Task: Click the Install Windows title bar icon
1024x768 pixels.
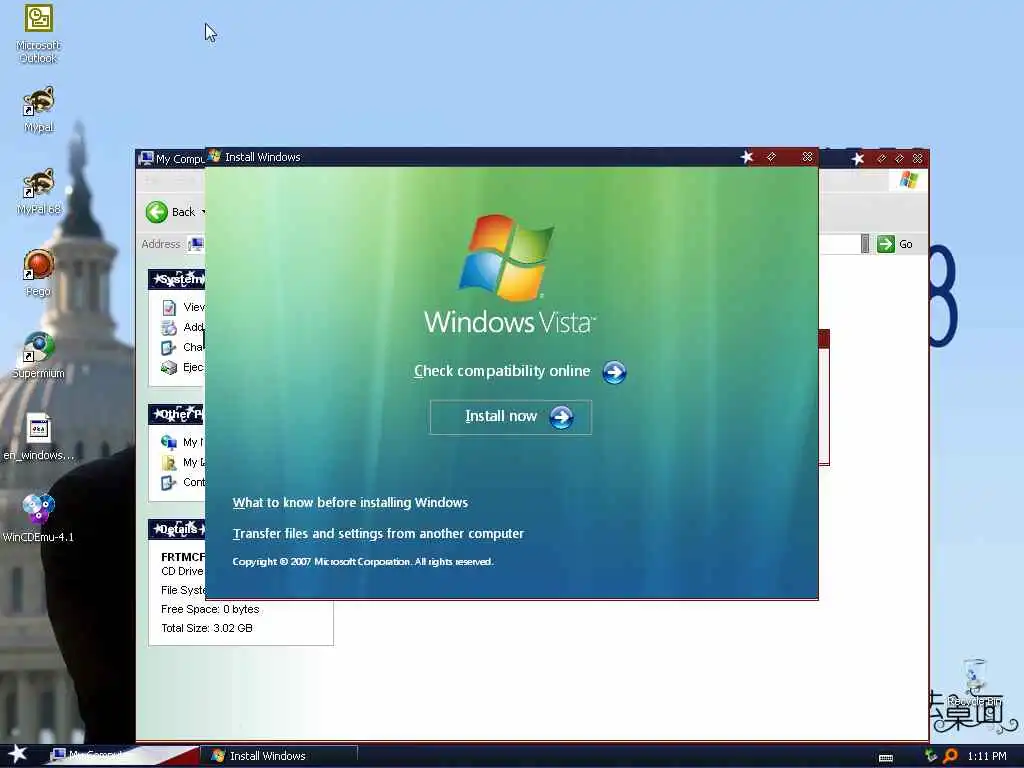Action: (x=214, y=157)
